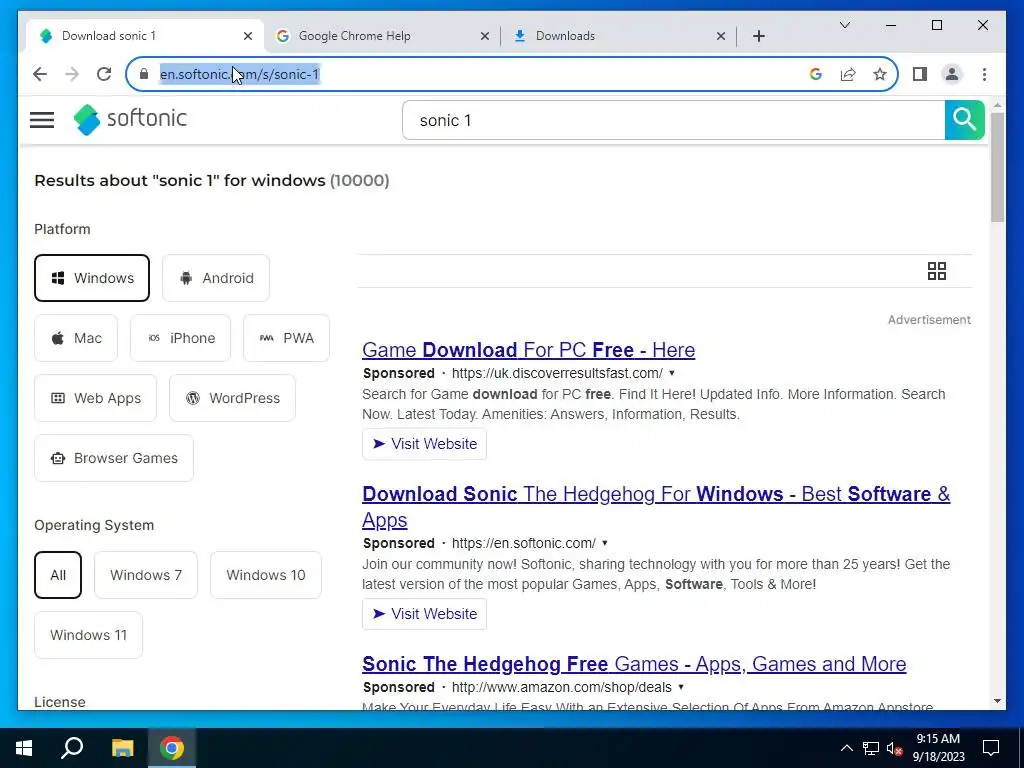The height and width of the screenshot is (768, 1024).
Task: Select PWA platform filter
Action: [x=286, y=338]
